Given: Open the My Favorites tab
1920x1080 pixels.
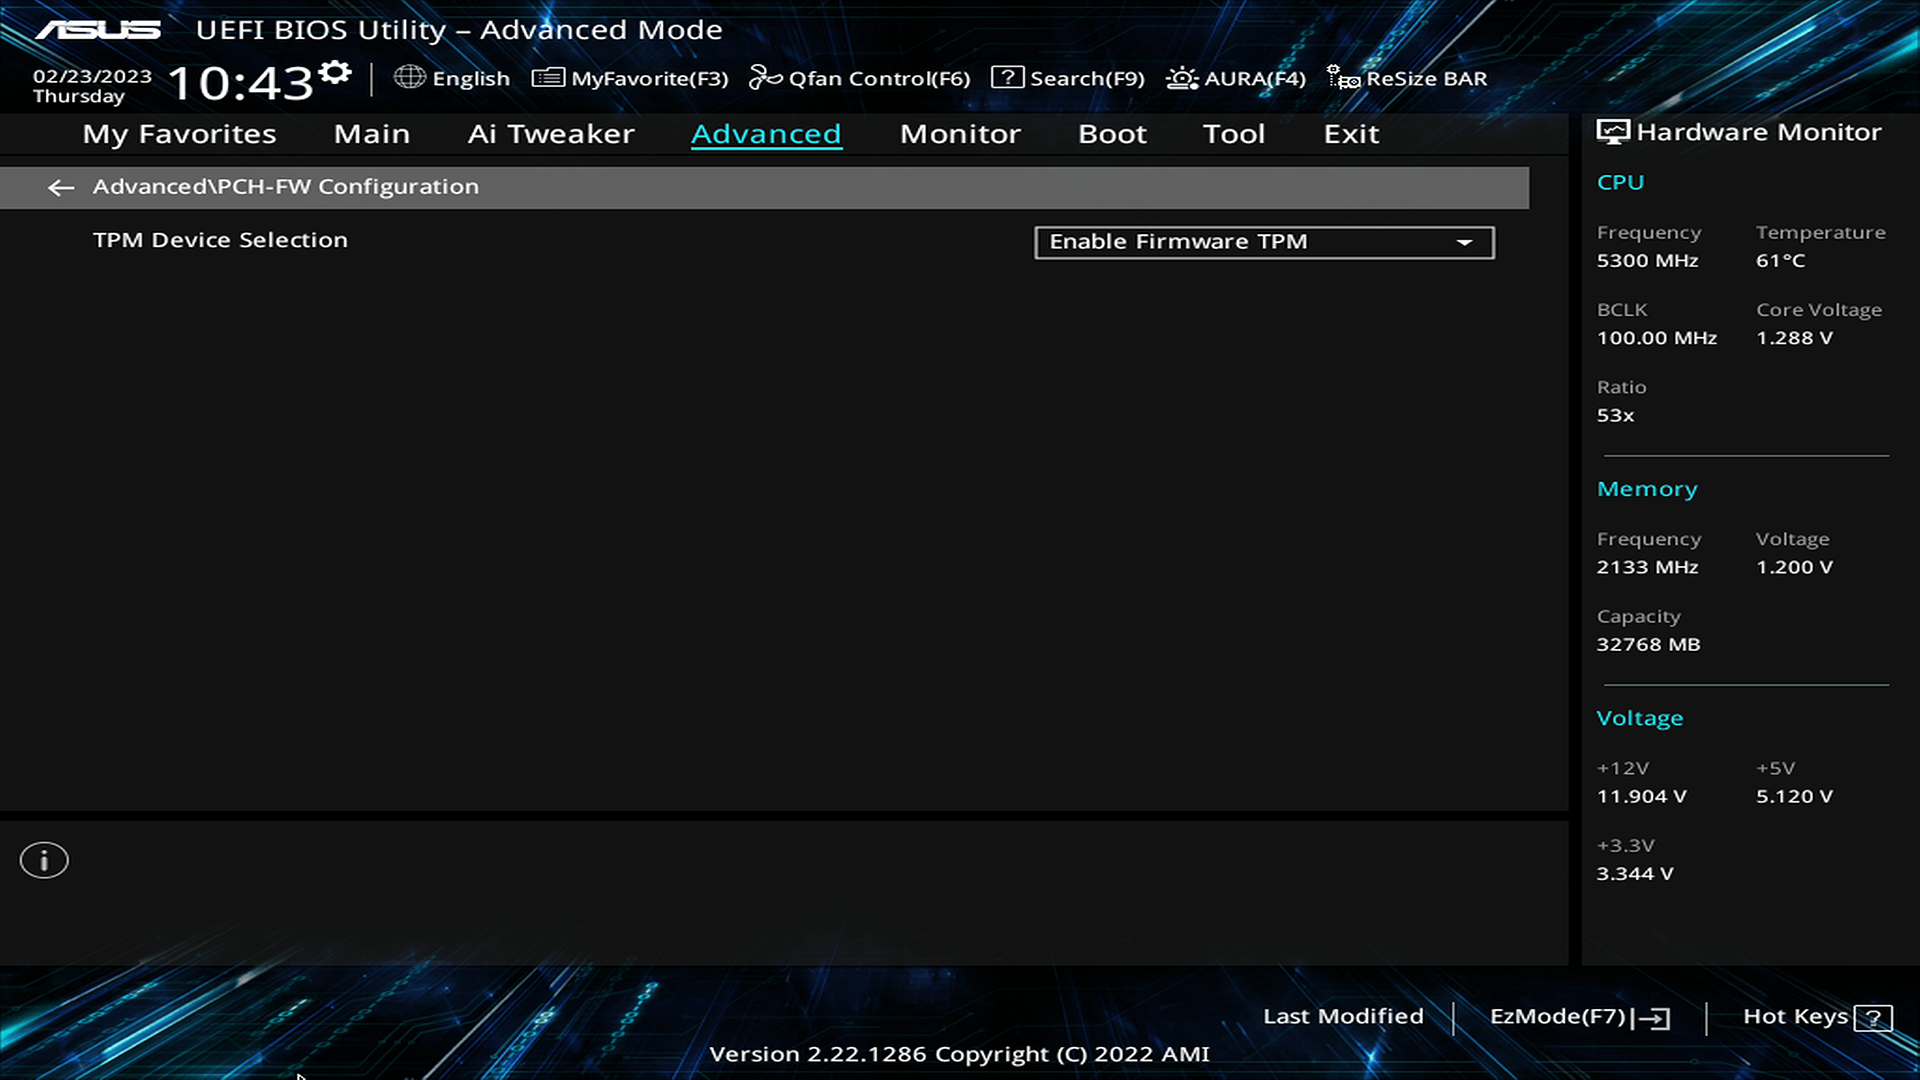Looking at the screenshot, I should 179,134.
